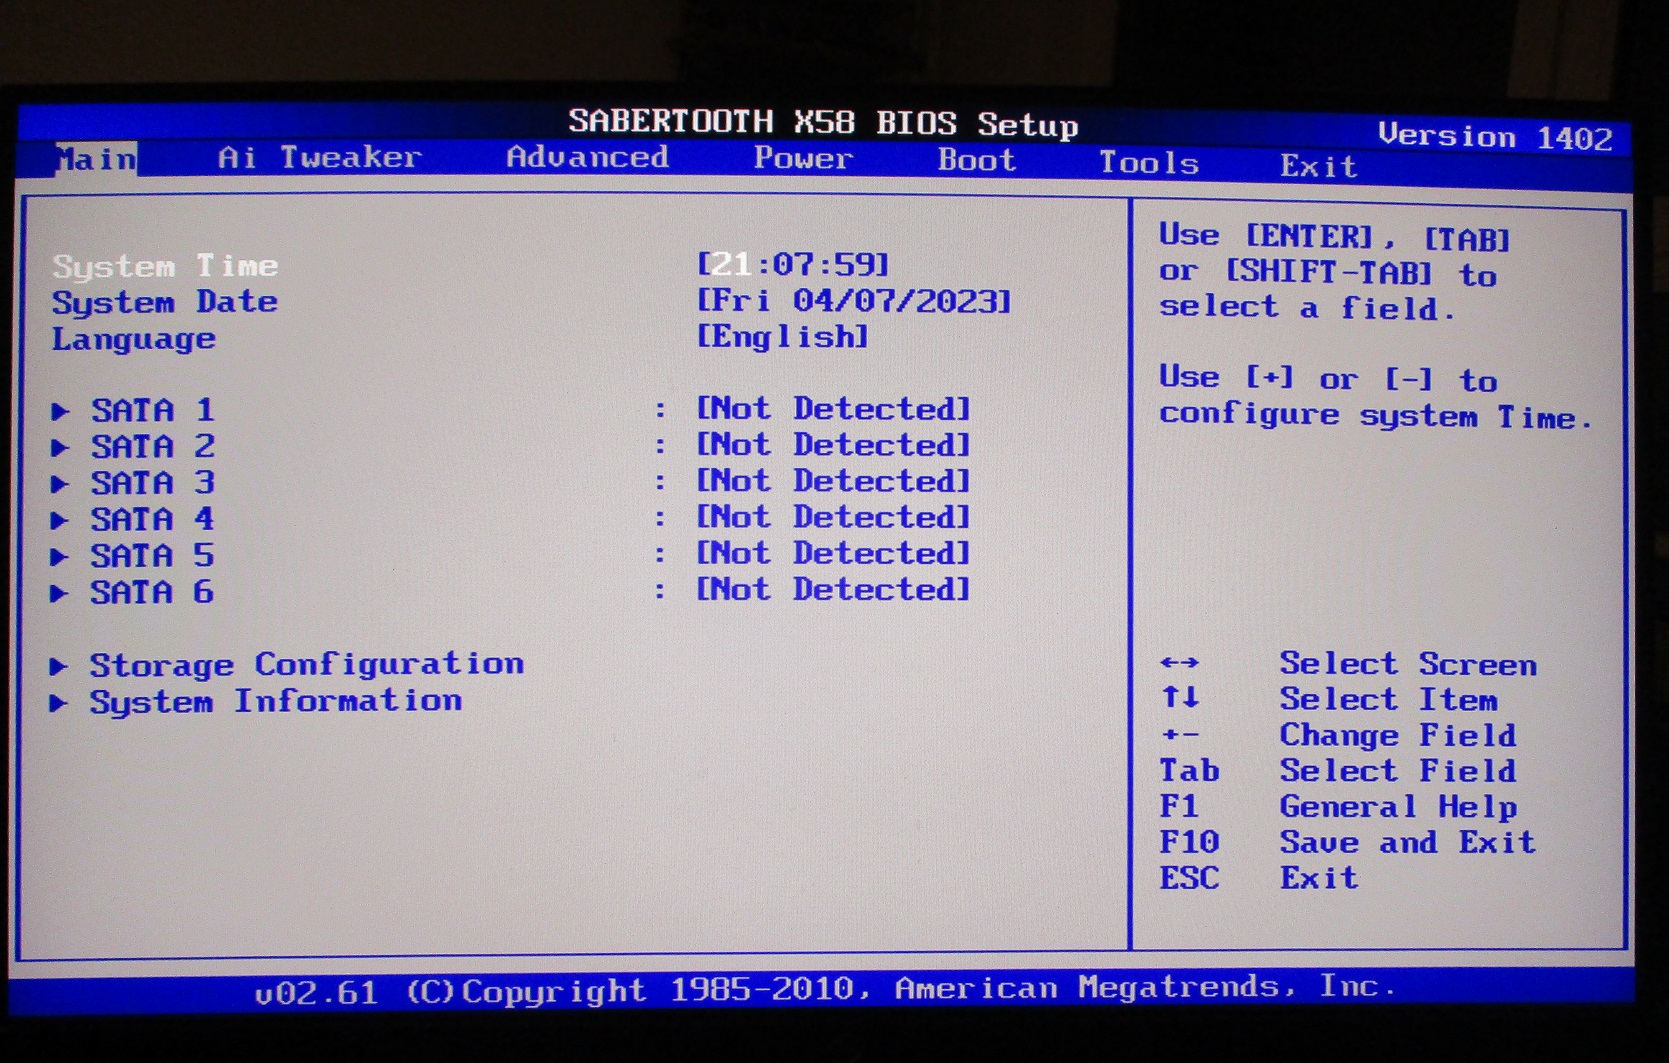Image resolution: width=1669 pixels, height=1063 pixels.
Task: Switch to the Advanced tab
Action: click(x=587, y=157)
